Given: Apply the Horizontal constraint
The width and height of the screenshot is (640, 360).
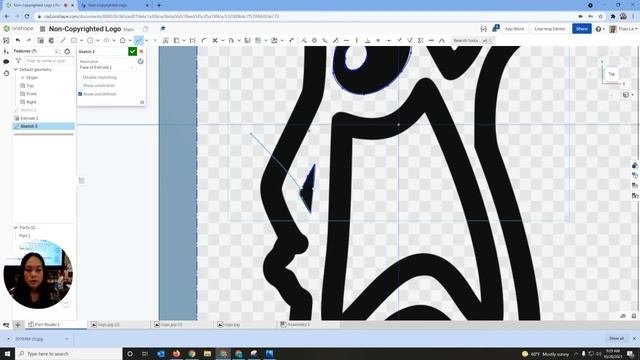Looking at the screenshot, I should [x=346, y=40].
